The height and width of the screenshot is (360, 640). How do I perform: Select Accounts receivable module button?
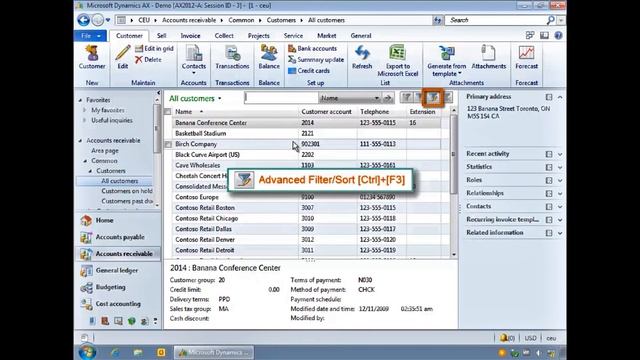(x=118, y=253)
